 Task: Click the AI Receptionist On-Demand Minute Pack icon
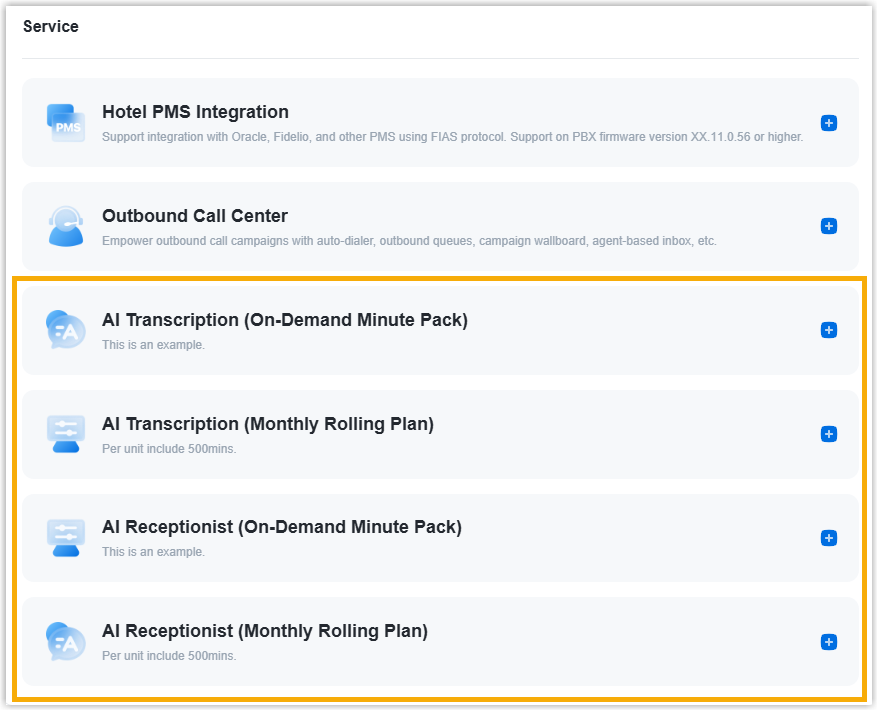[66, 538]
